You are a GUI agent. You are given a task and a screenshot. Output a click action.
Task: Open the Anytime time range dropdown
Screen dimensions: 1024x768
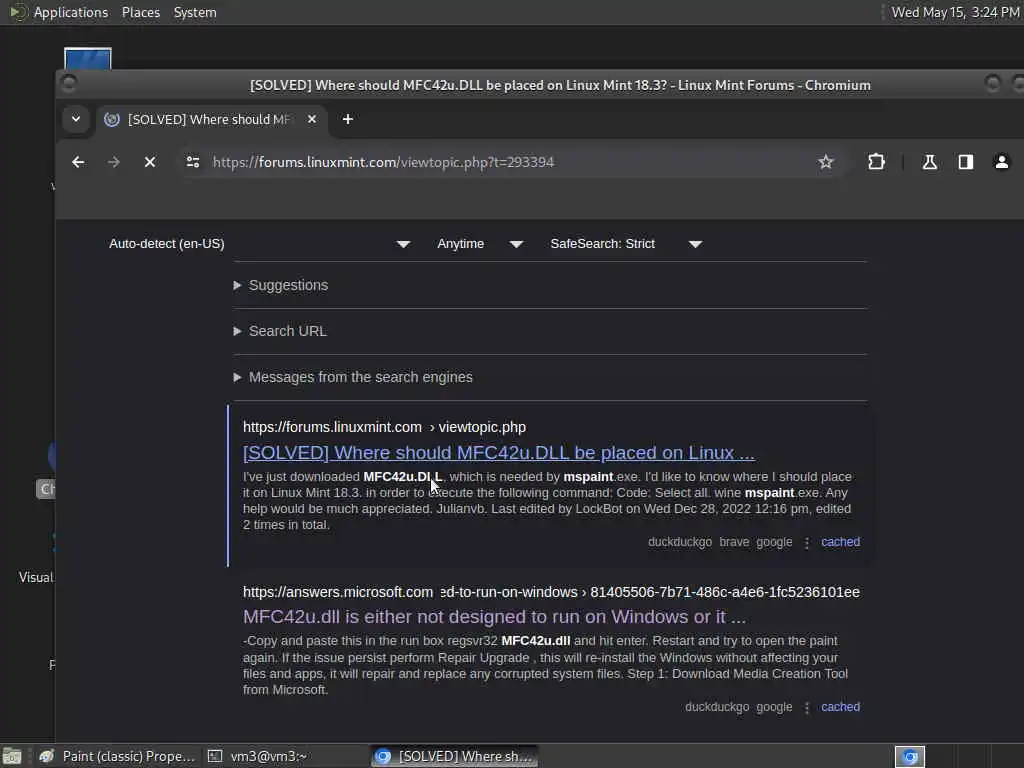[x=480, y=244]
